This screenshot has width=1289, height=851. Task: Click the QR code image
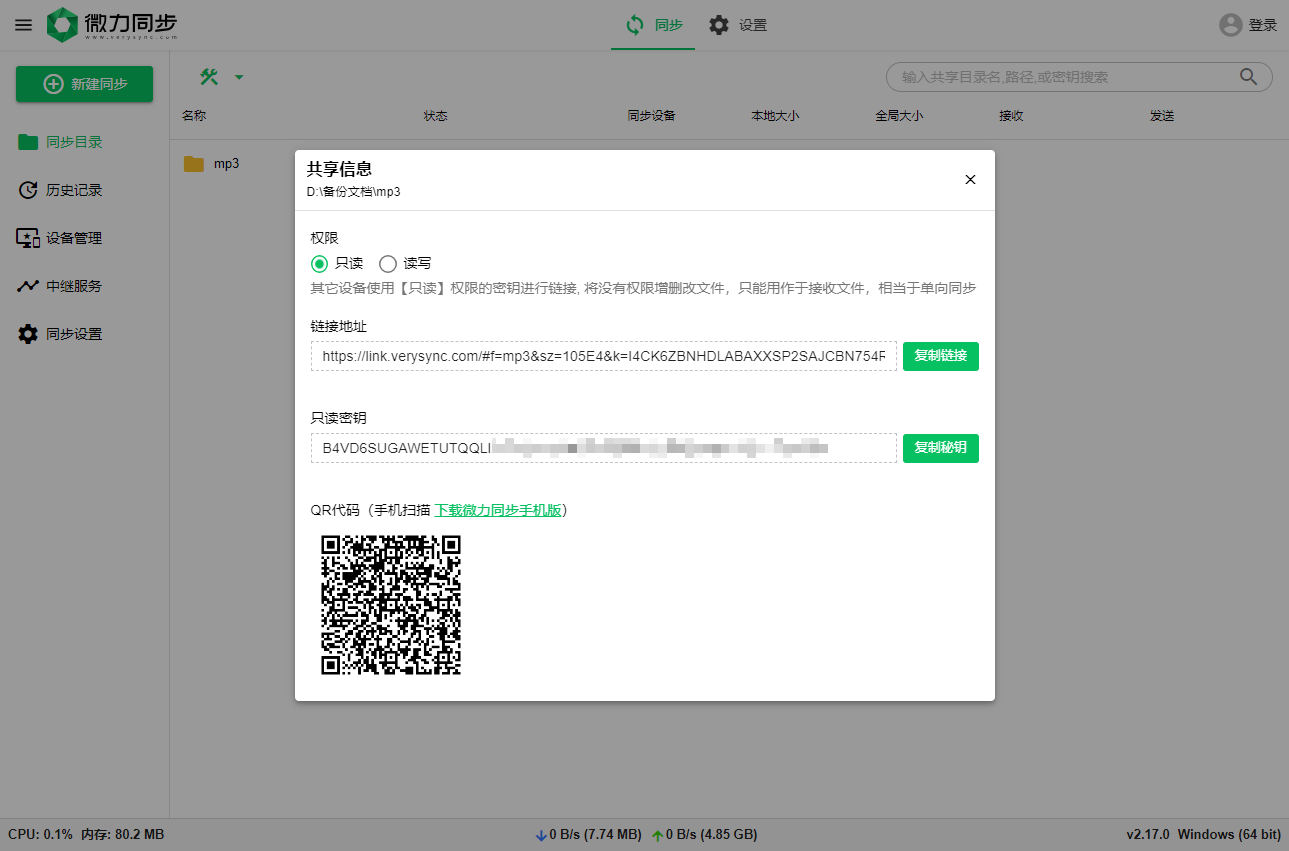coord(390,605)
